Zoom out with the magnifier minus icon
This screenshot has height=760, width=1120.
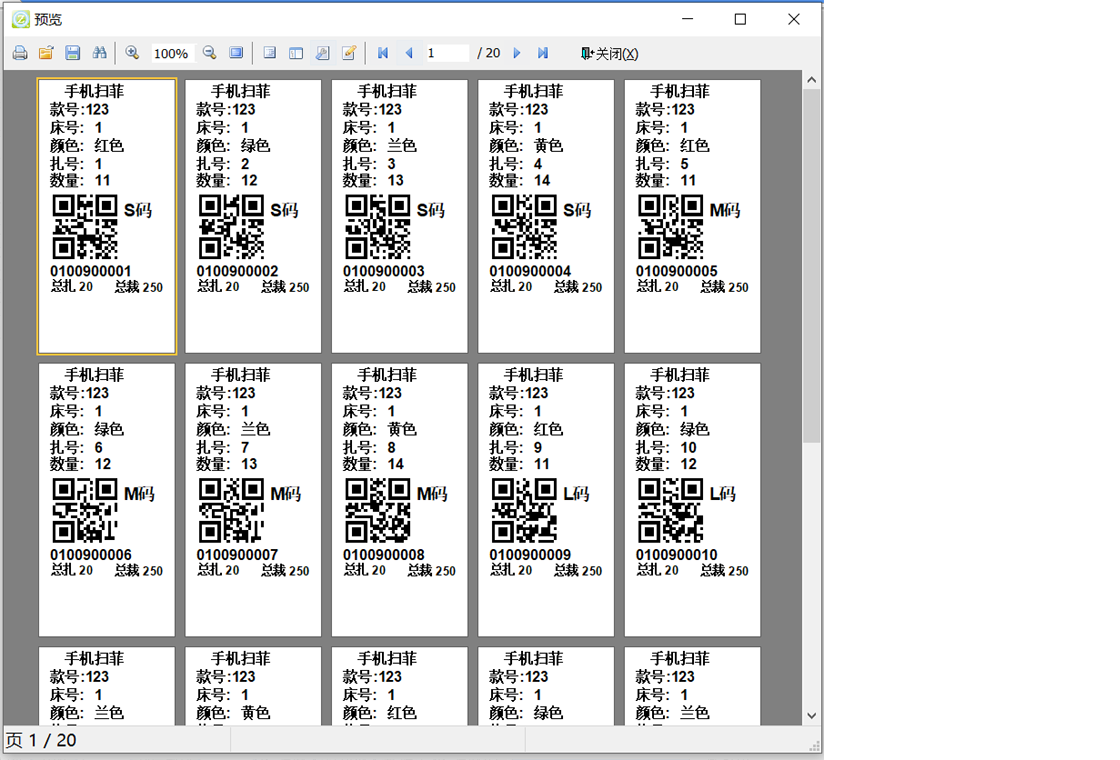(210, 53)
